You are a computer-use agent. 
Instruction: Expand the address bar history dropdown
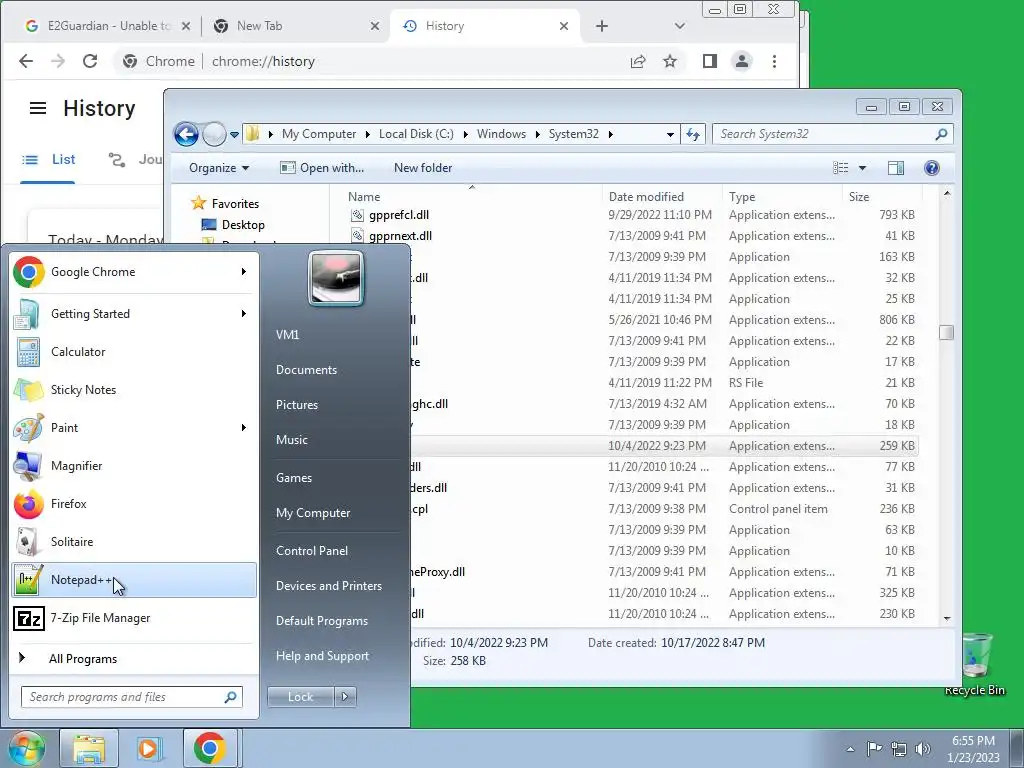670,135
